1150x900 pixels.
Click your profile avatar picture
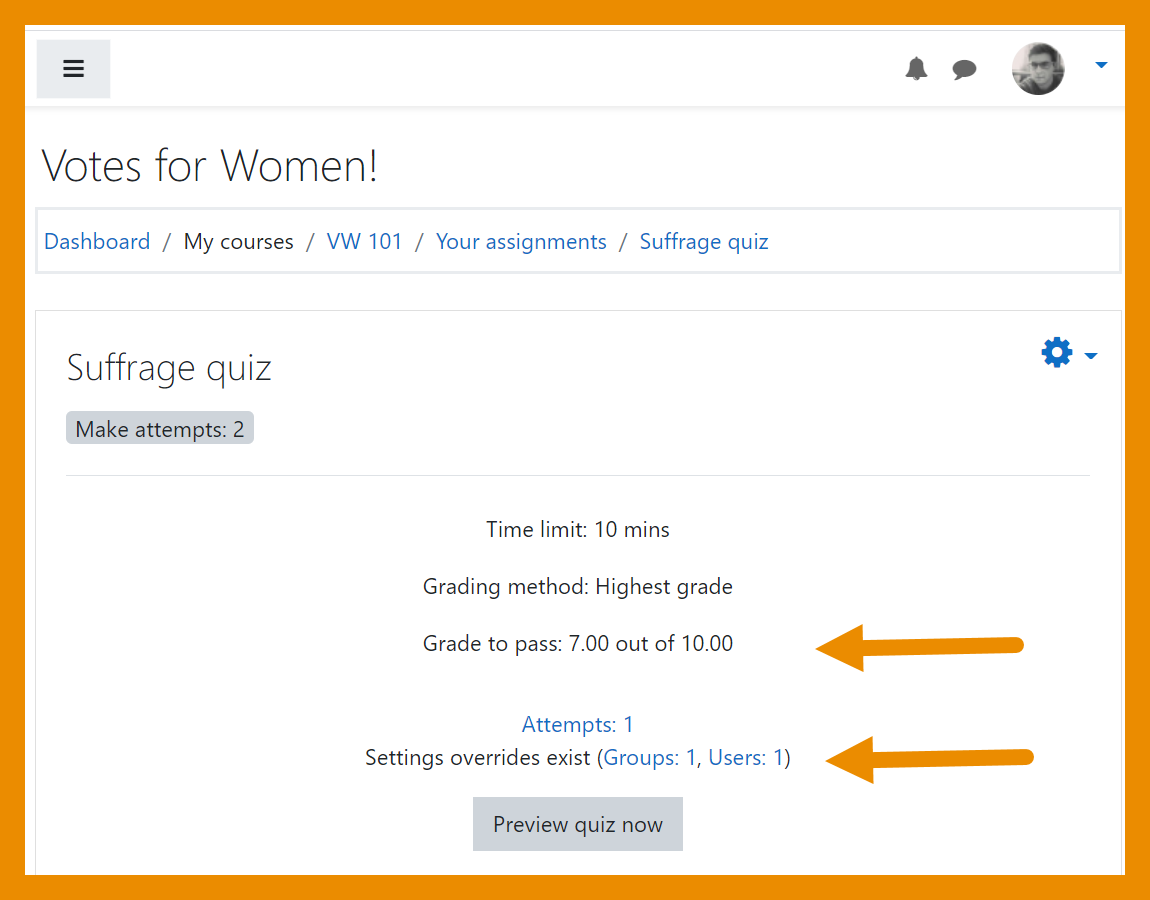1038,68
